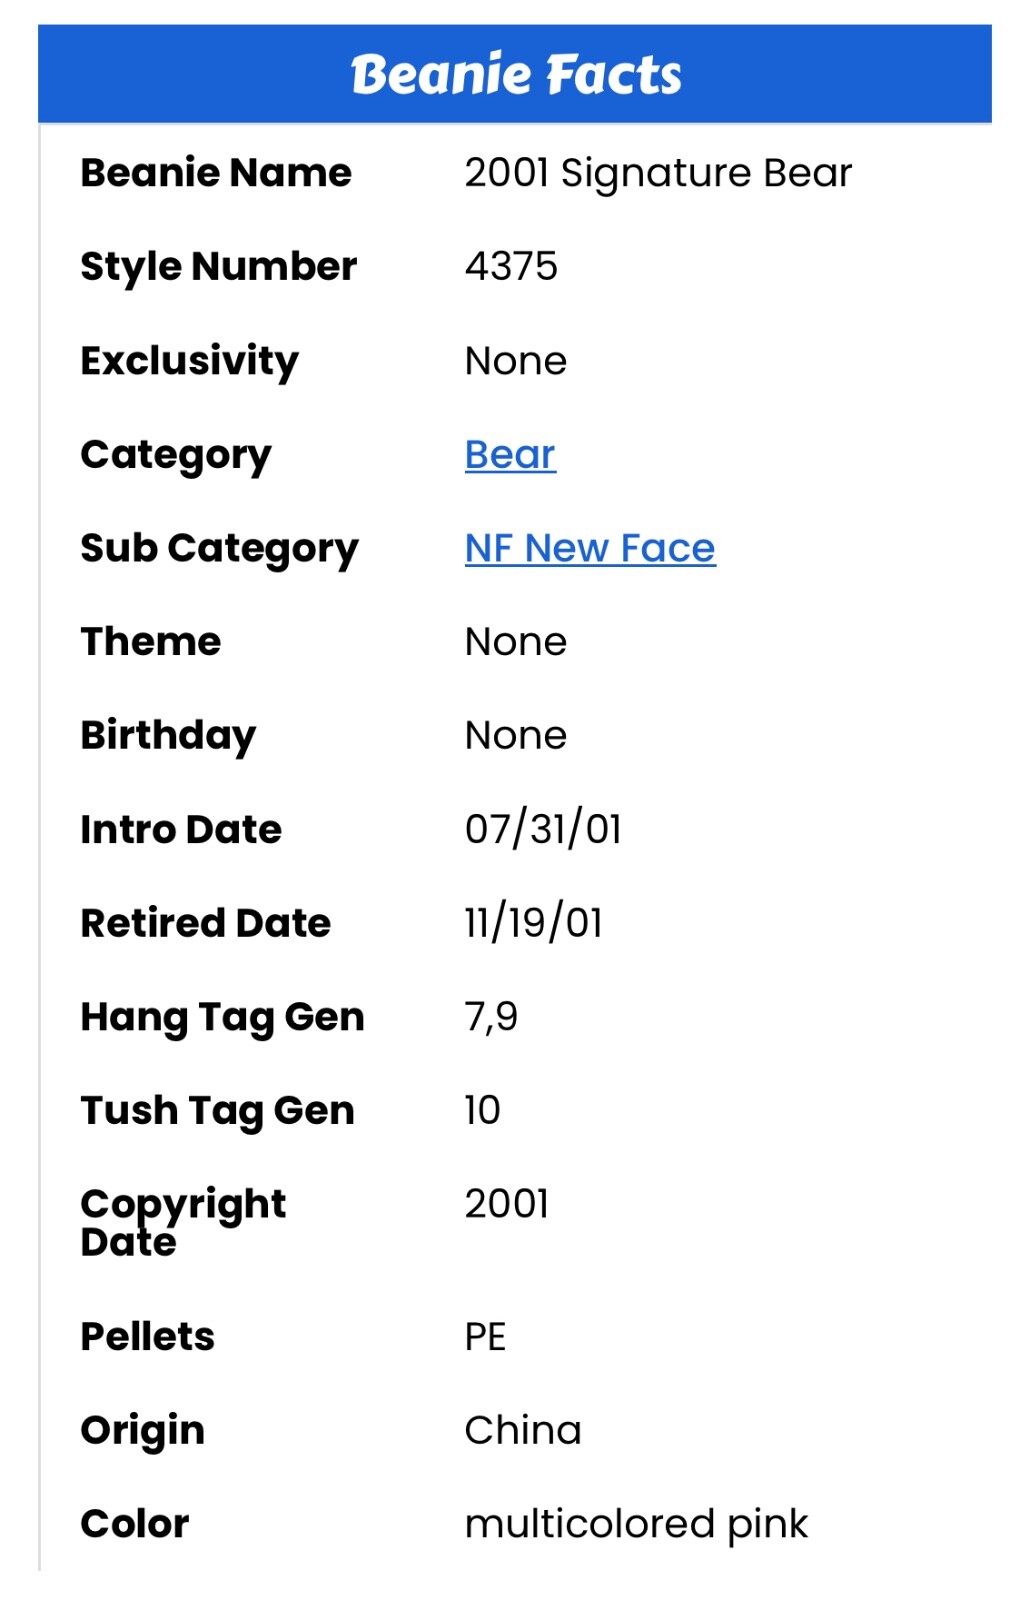Viewport: 1030px width, 1600px height.
Task: Click the Origin value China
Action: pos(523,1430)
